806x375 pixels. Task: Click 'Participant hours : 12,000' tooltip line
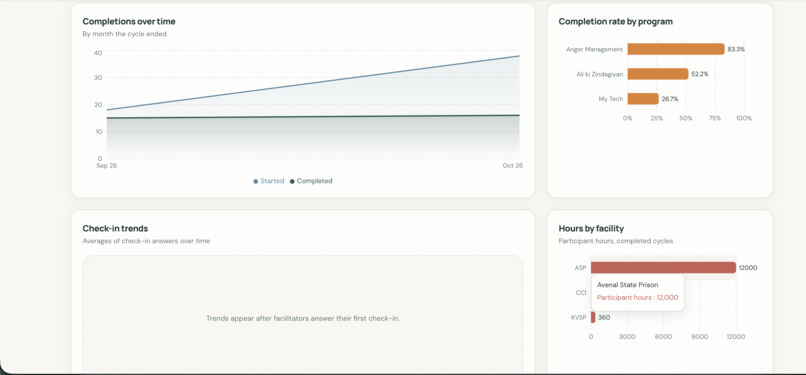pyautogui.click(x=637, y=297)
